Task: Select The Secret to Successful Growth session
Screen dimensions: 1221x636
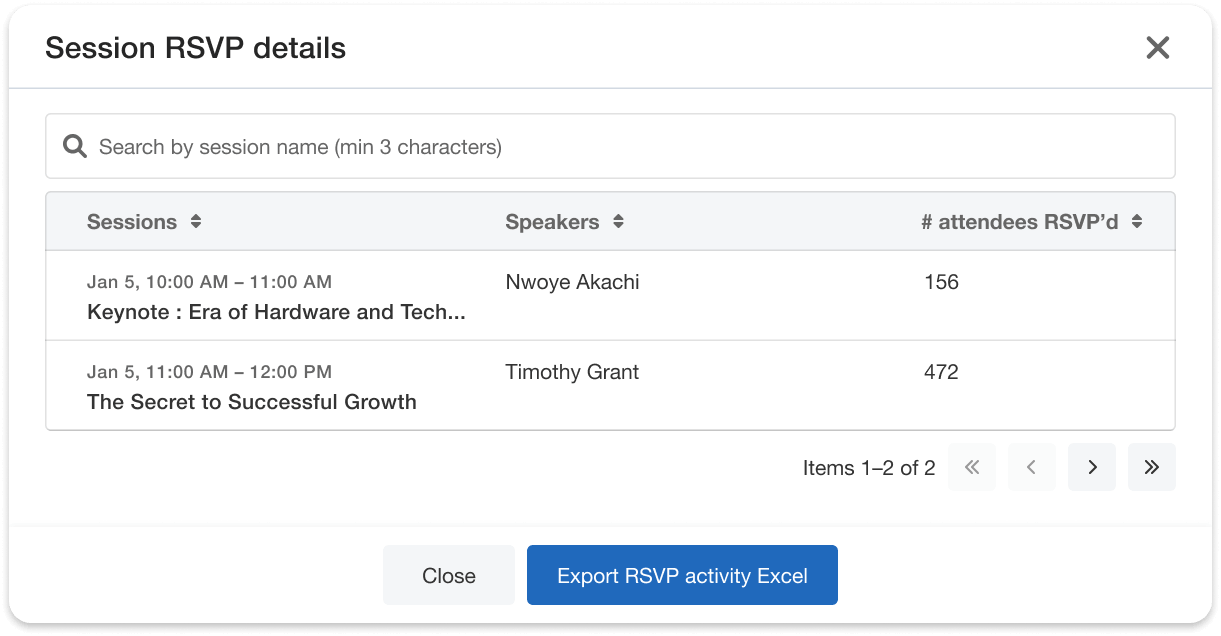Action: (x=252, y=402)
